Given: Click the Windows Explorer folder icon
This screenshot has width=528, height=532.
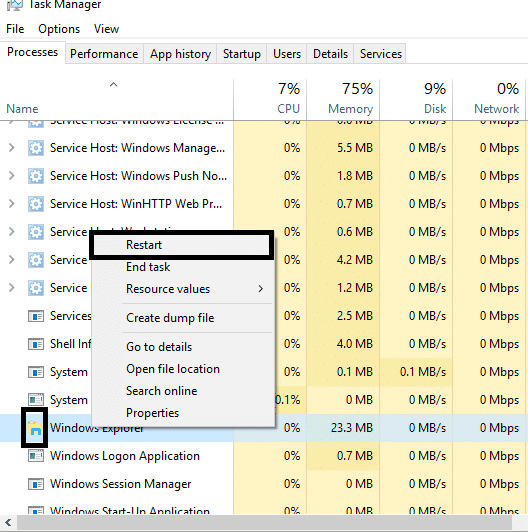Looking at the screenshot, I should [x=35, y=428].
